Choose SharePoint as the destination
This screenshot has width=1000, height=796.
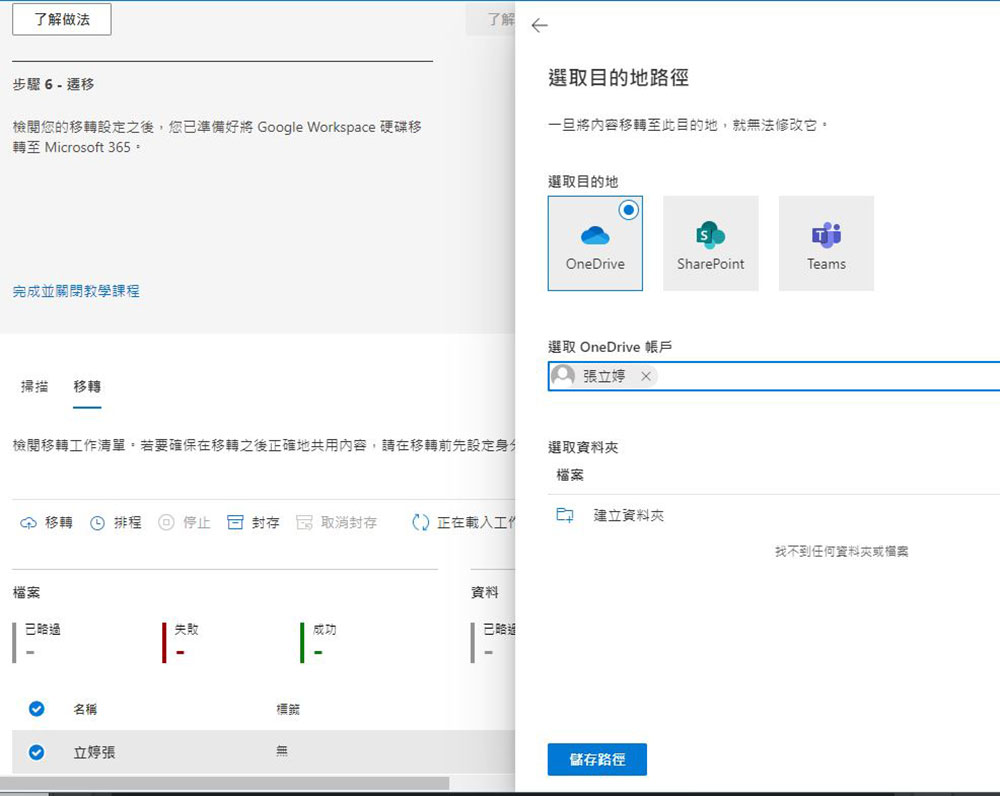[x=710, y=243]
